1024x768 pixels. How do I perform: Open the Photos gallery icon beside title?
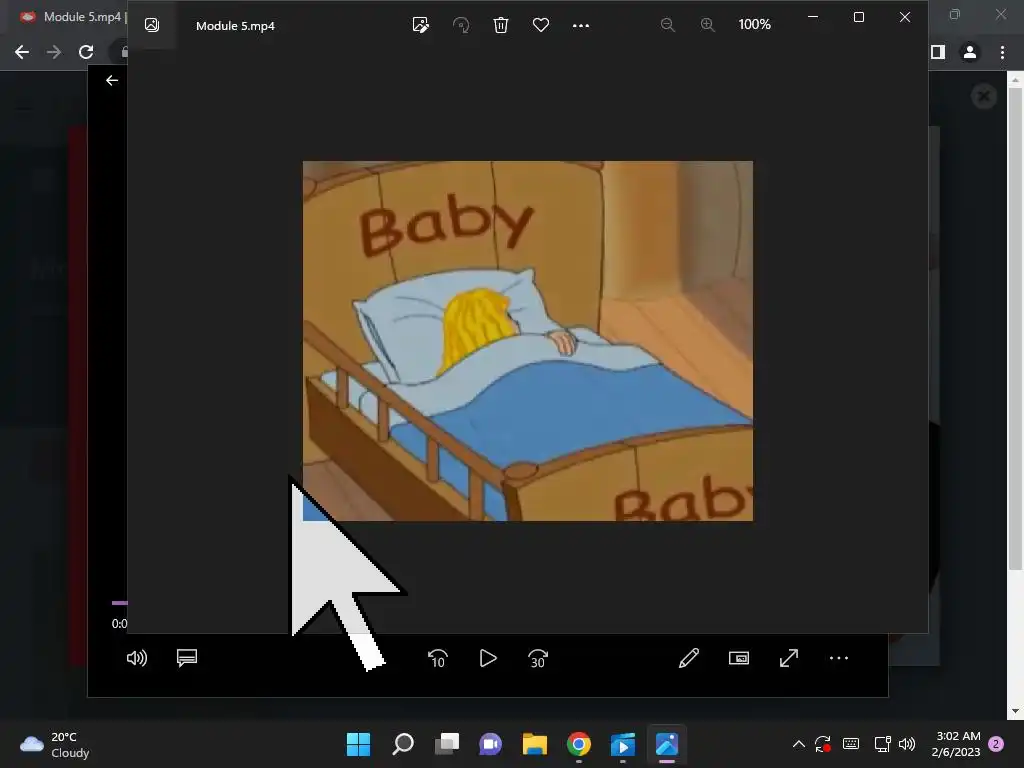(152, 25)
